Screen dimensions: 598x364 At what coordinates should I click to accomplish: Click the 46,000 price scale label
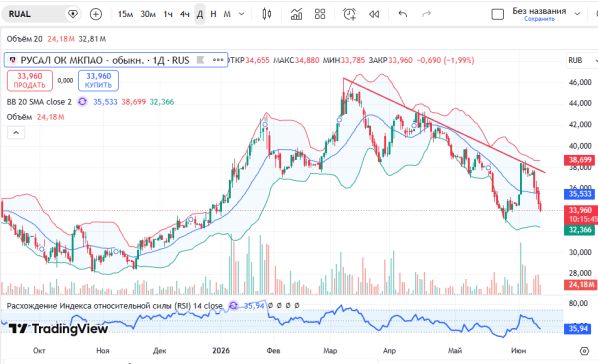pos(580,82)
